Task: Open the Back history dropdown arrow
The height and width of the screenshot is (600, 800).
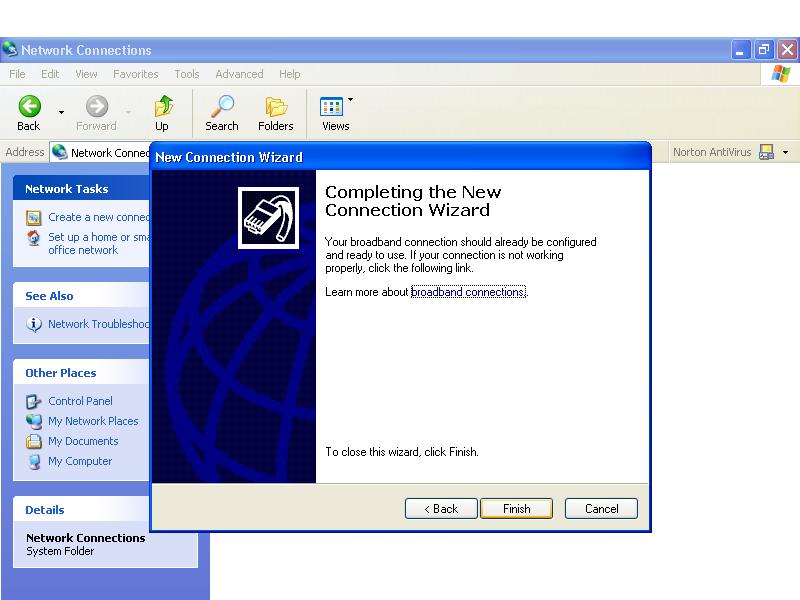Action: tap(61, 112)
